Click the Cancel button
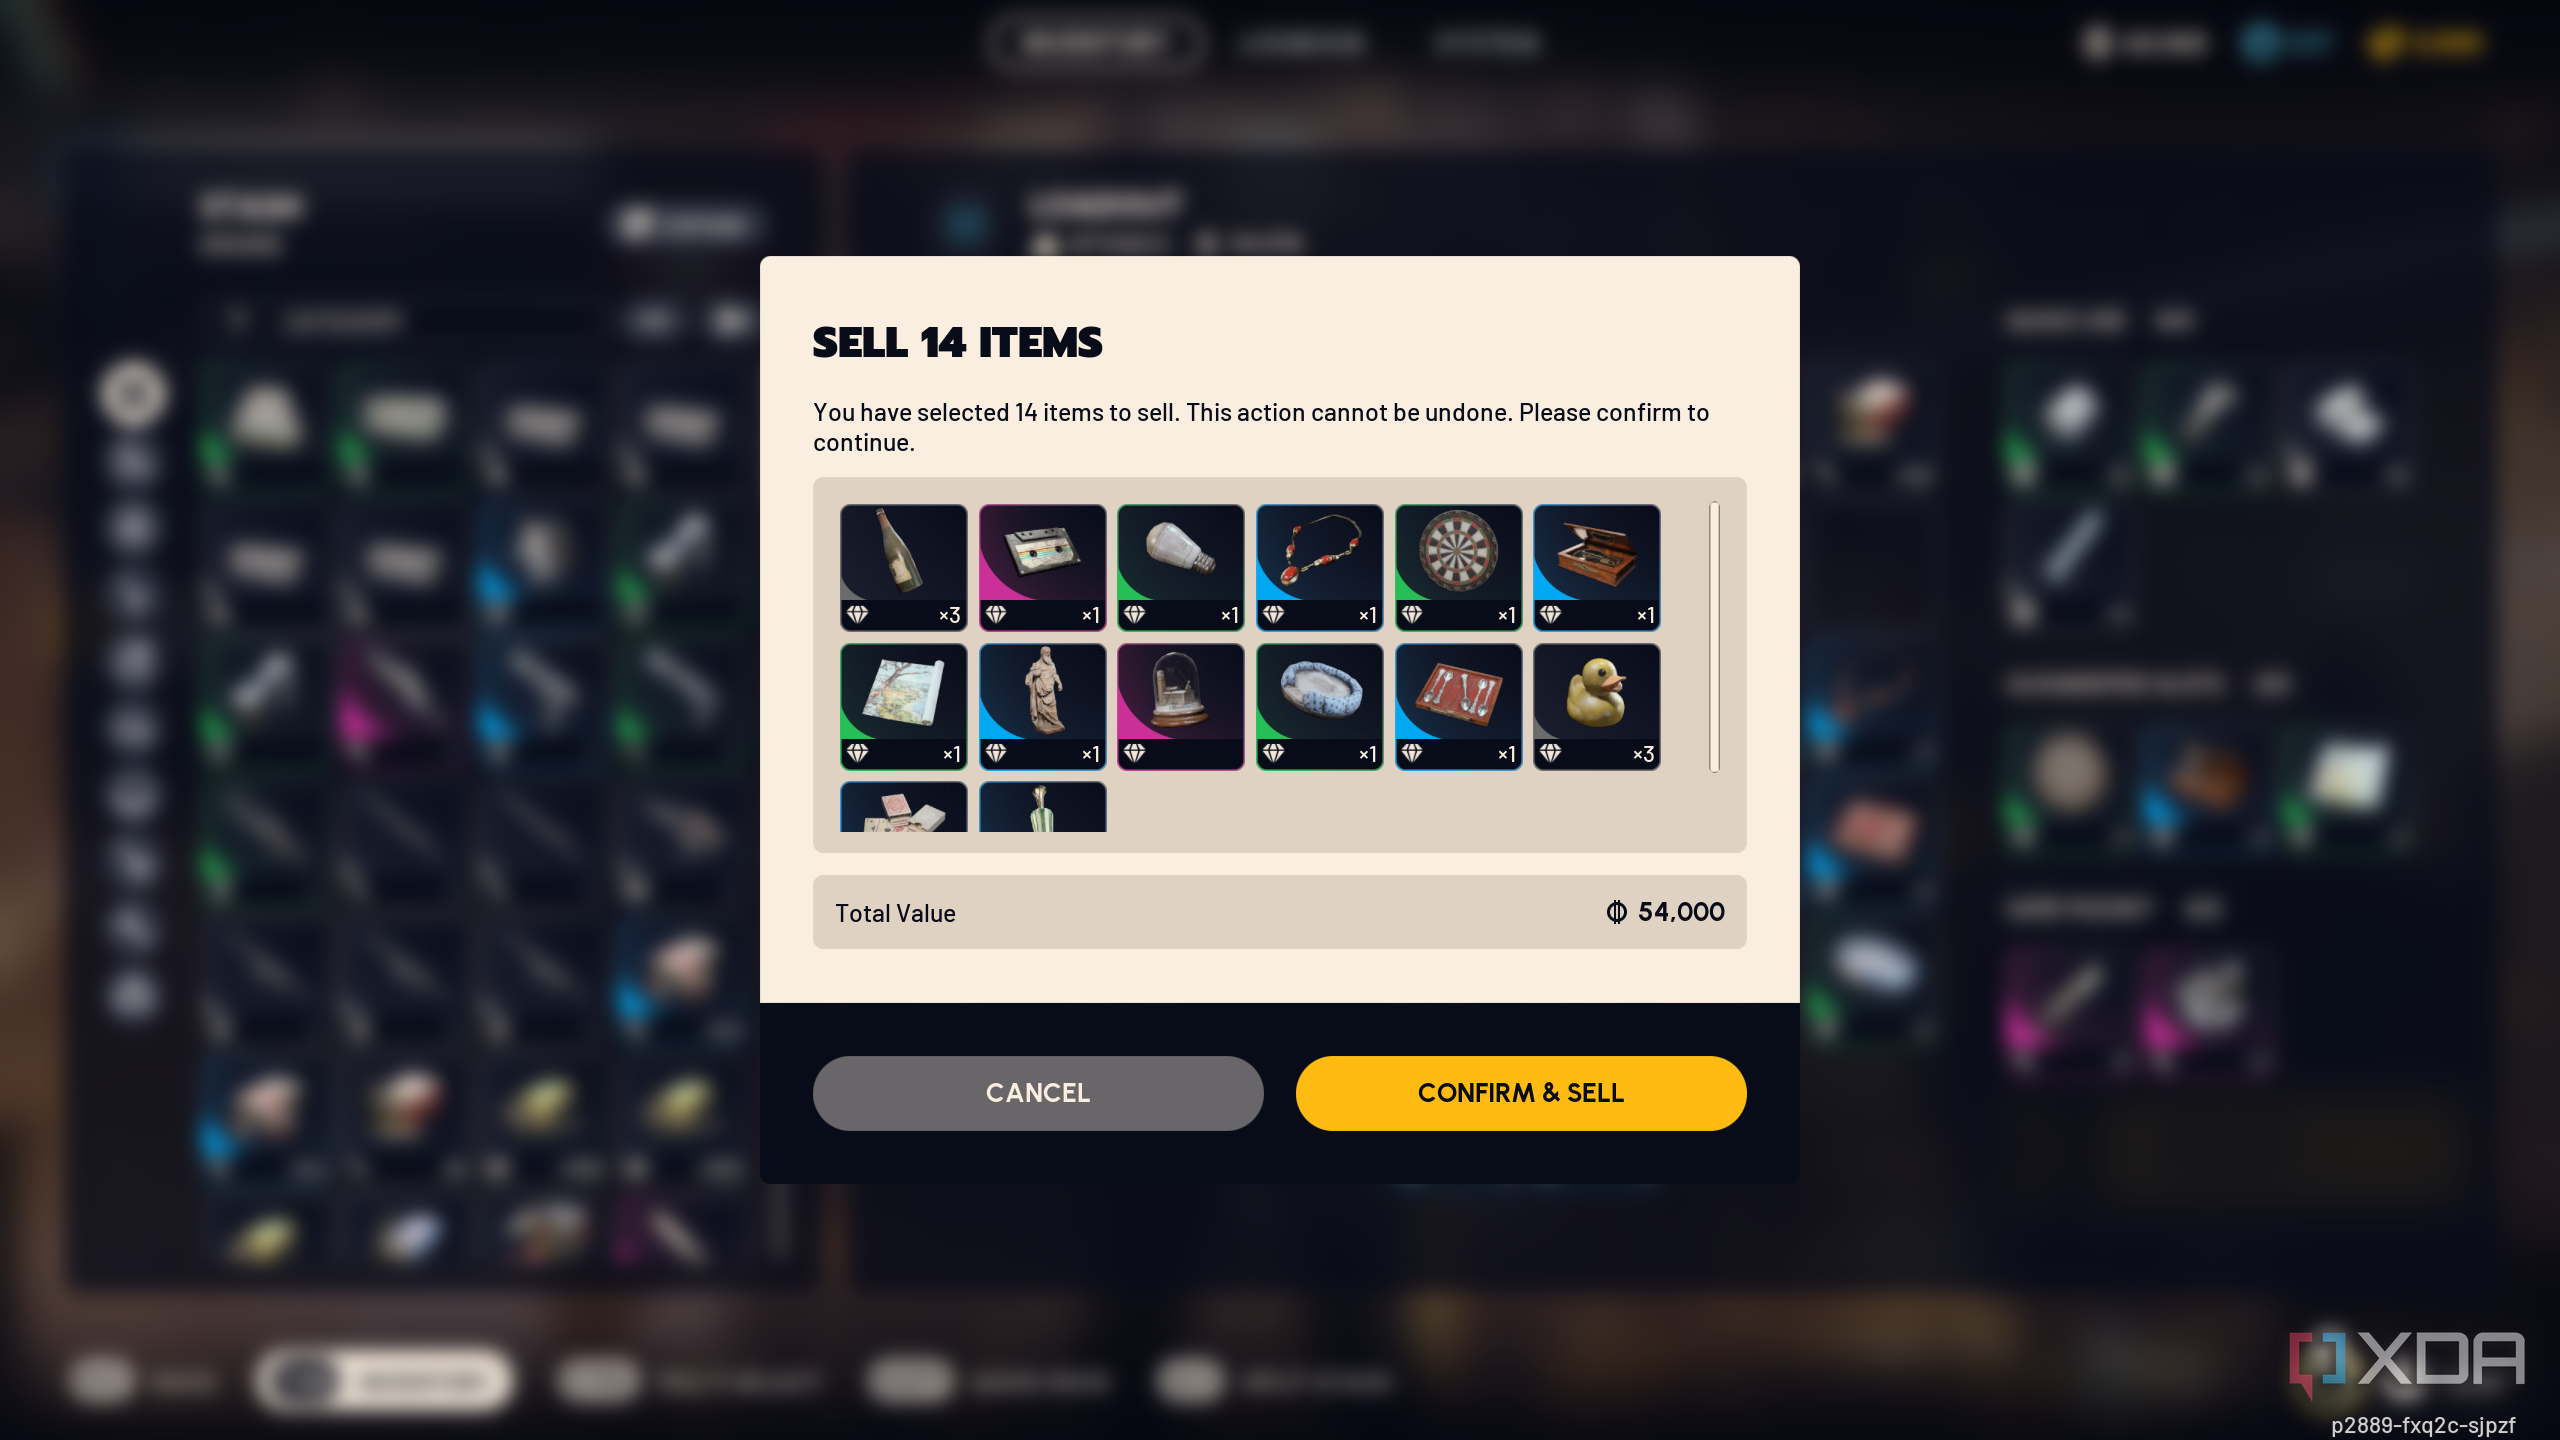The height and width of the screenshot is (1440, 2560). pos(1038,1093)
